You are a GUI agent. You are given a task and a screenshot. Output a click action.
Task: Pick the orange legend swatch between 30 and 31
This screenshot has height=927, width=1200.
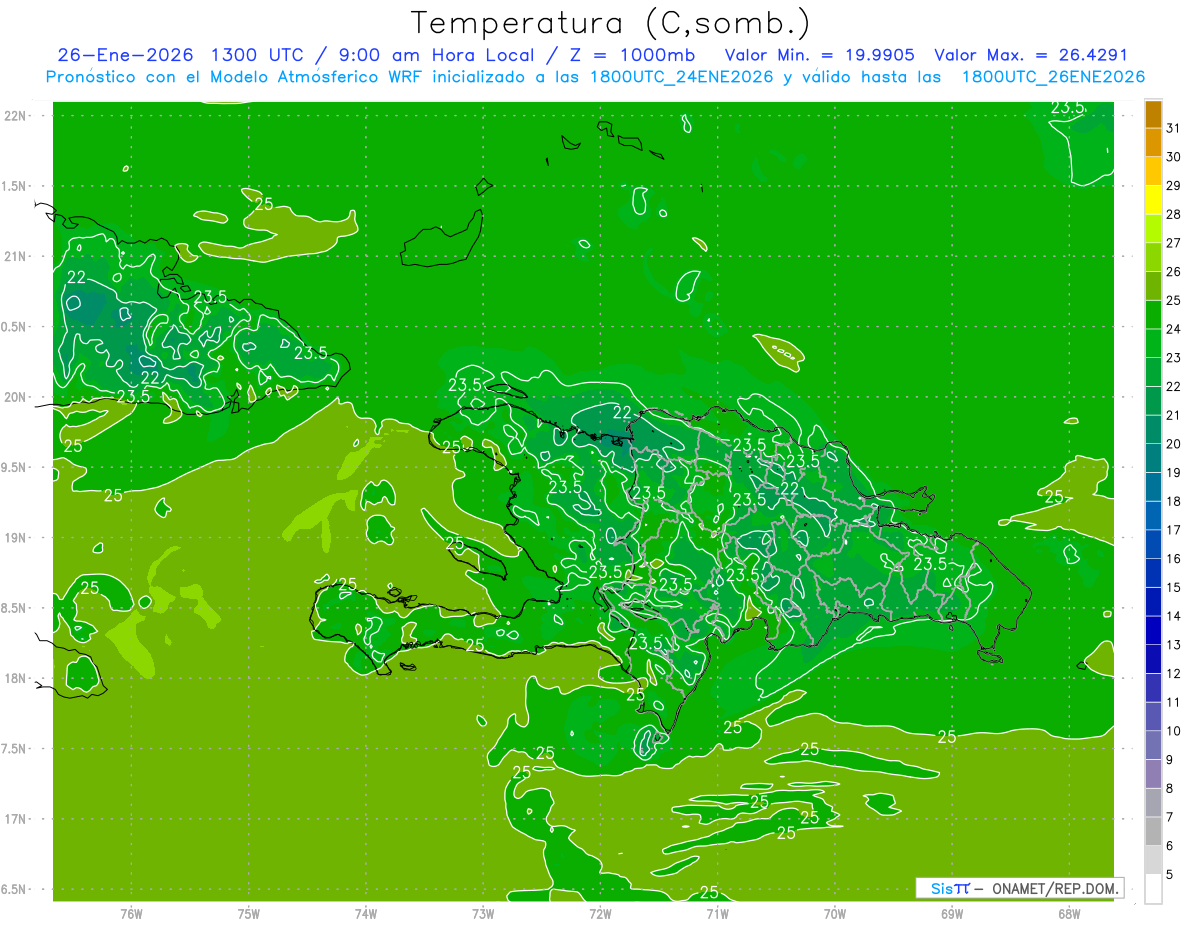point(1153,143)
